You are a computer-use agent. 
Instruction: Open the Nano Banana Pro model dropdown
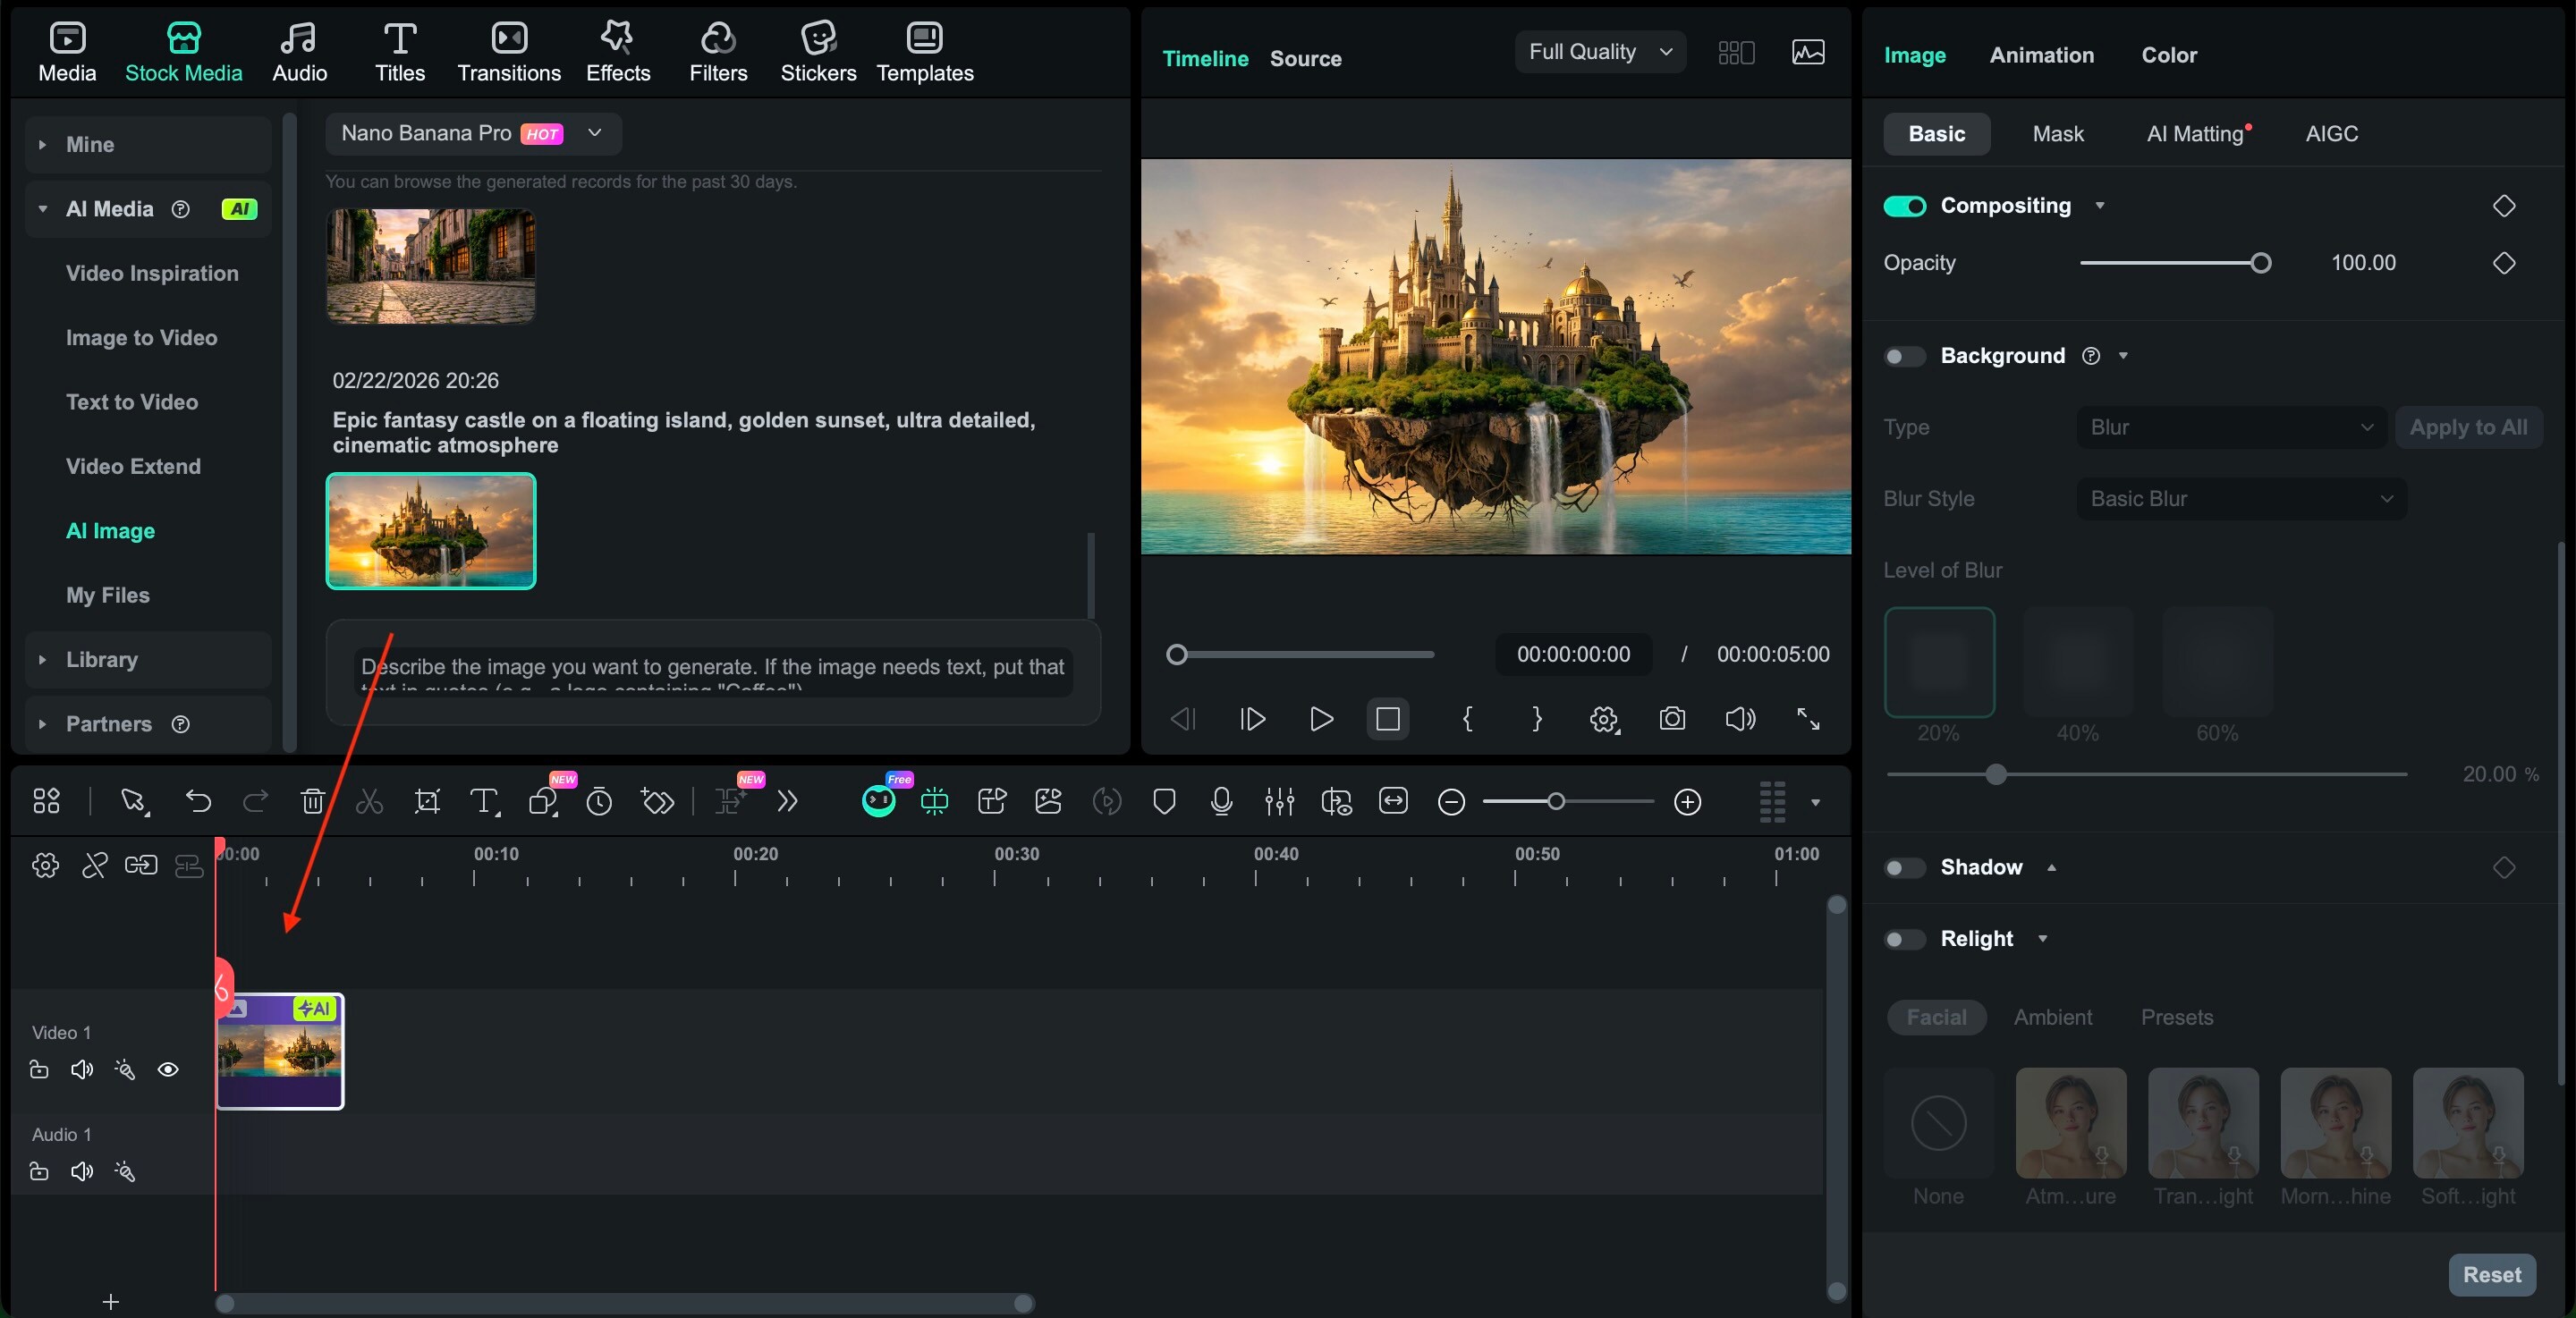click(473, 133)
